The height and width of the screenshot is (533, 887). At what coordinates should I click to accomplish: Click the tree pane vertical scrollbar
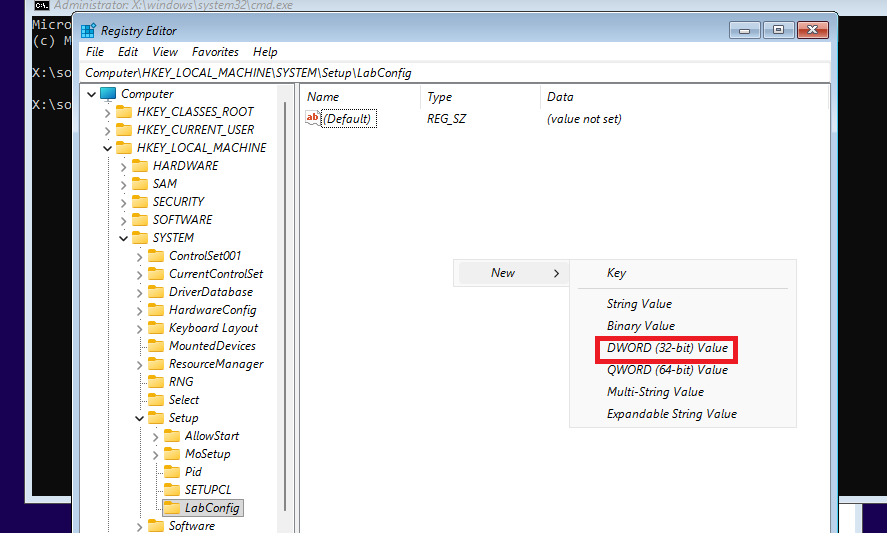point(286,300)
